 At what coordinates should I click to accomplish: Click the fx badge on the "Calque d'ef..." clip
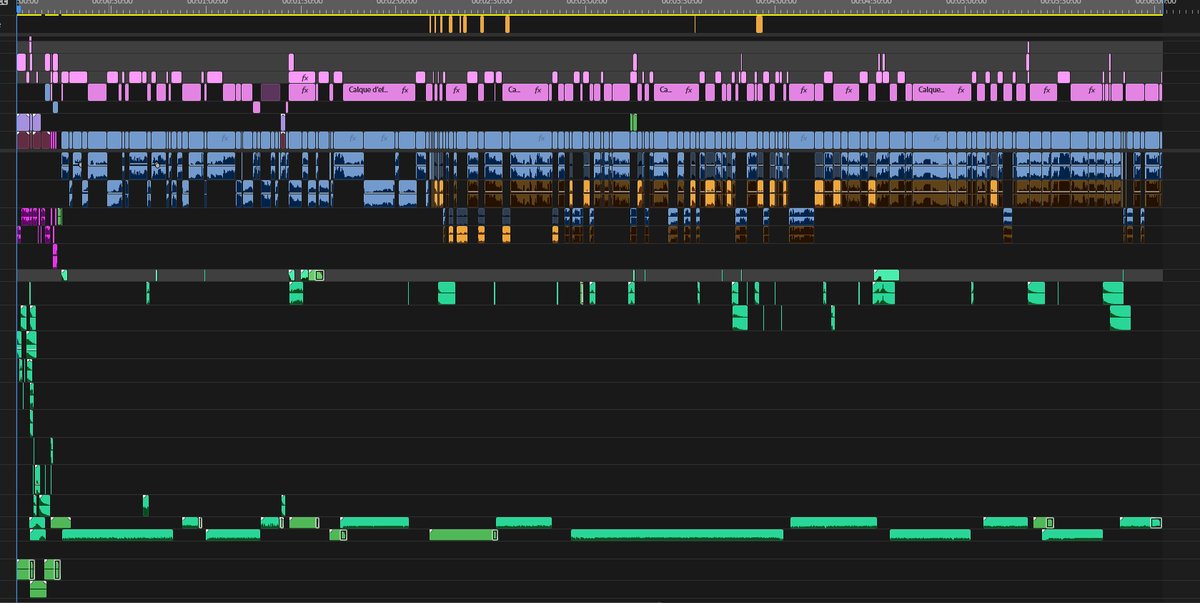[x=405, y=92]
